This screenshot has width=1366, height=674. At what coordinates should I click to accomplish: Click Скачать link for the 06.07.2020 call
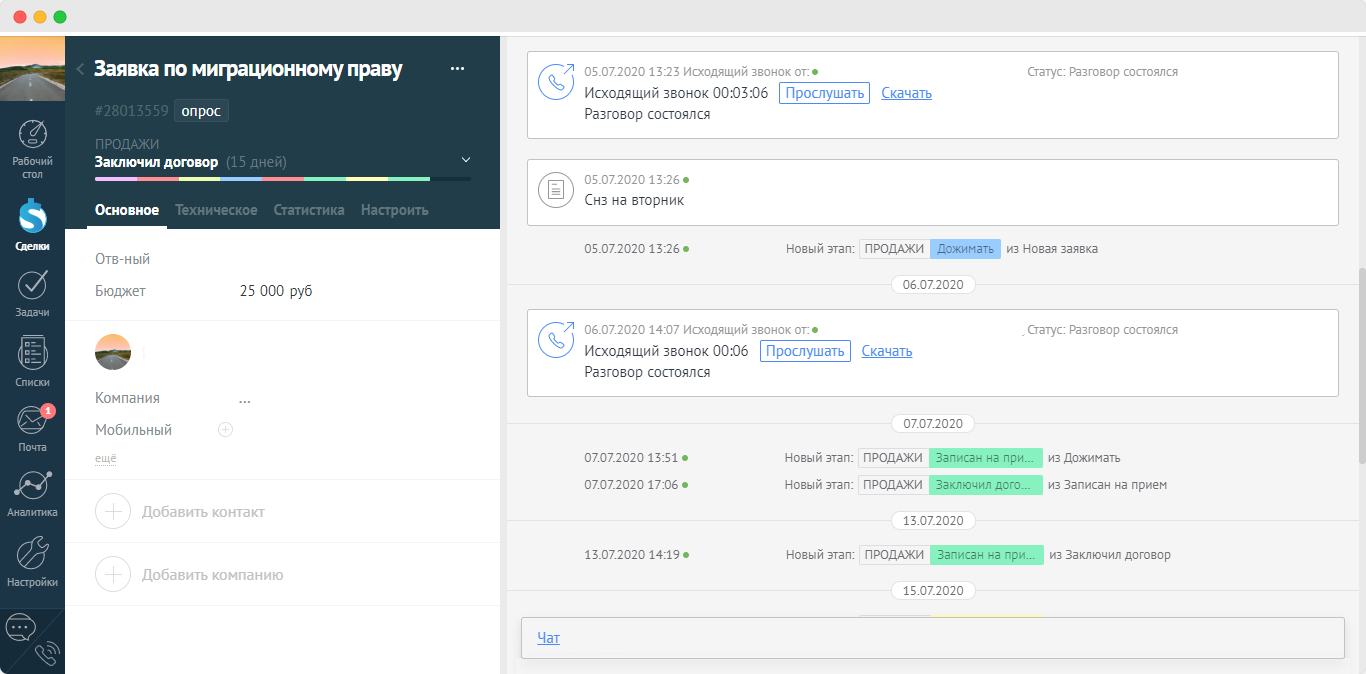point(886,351)
